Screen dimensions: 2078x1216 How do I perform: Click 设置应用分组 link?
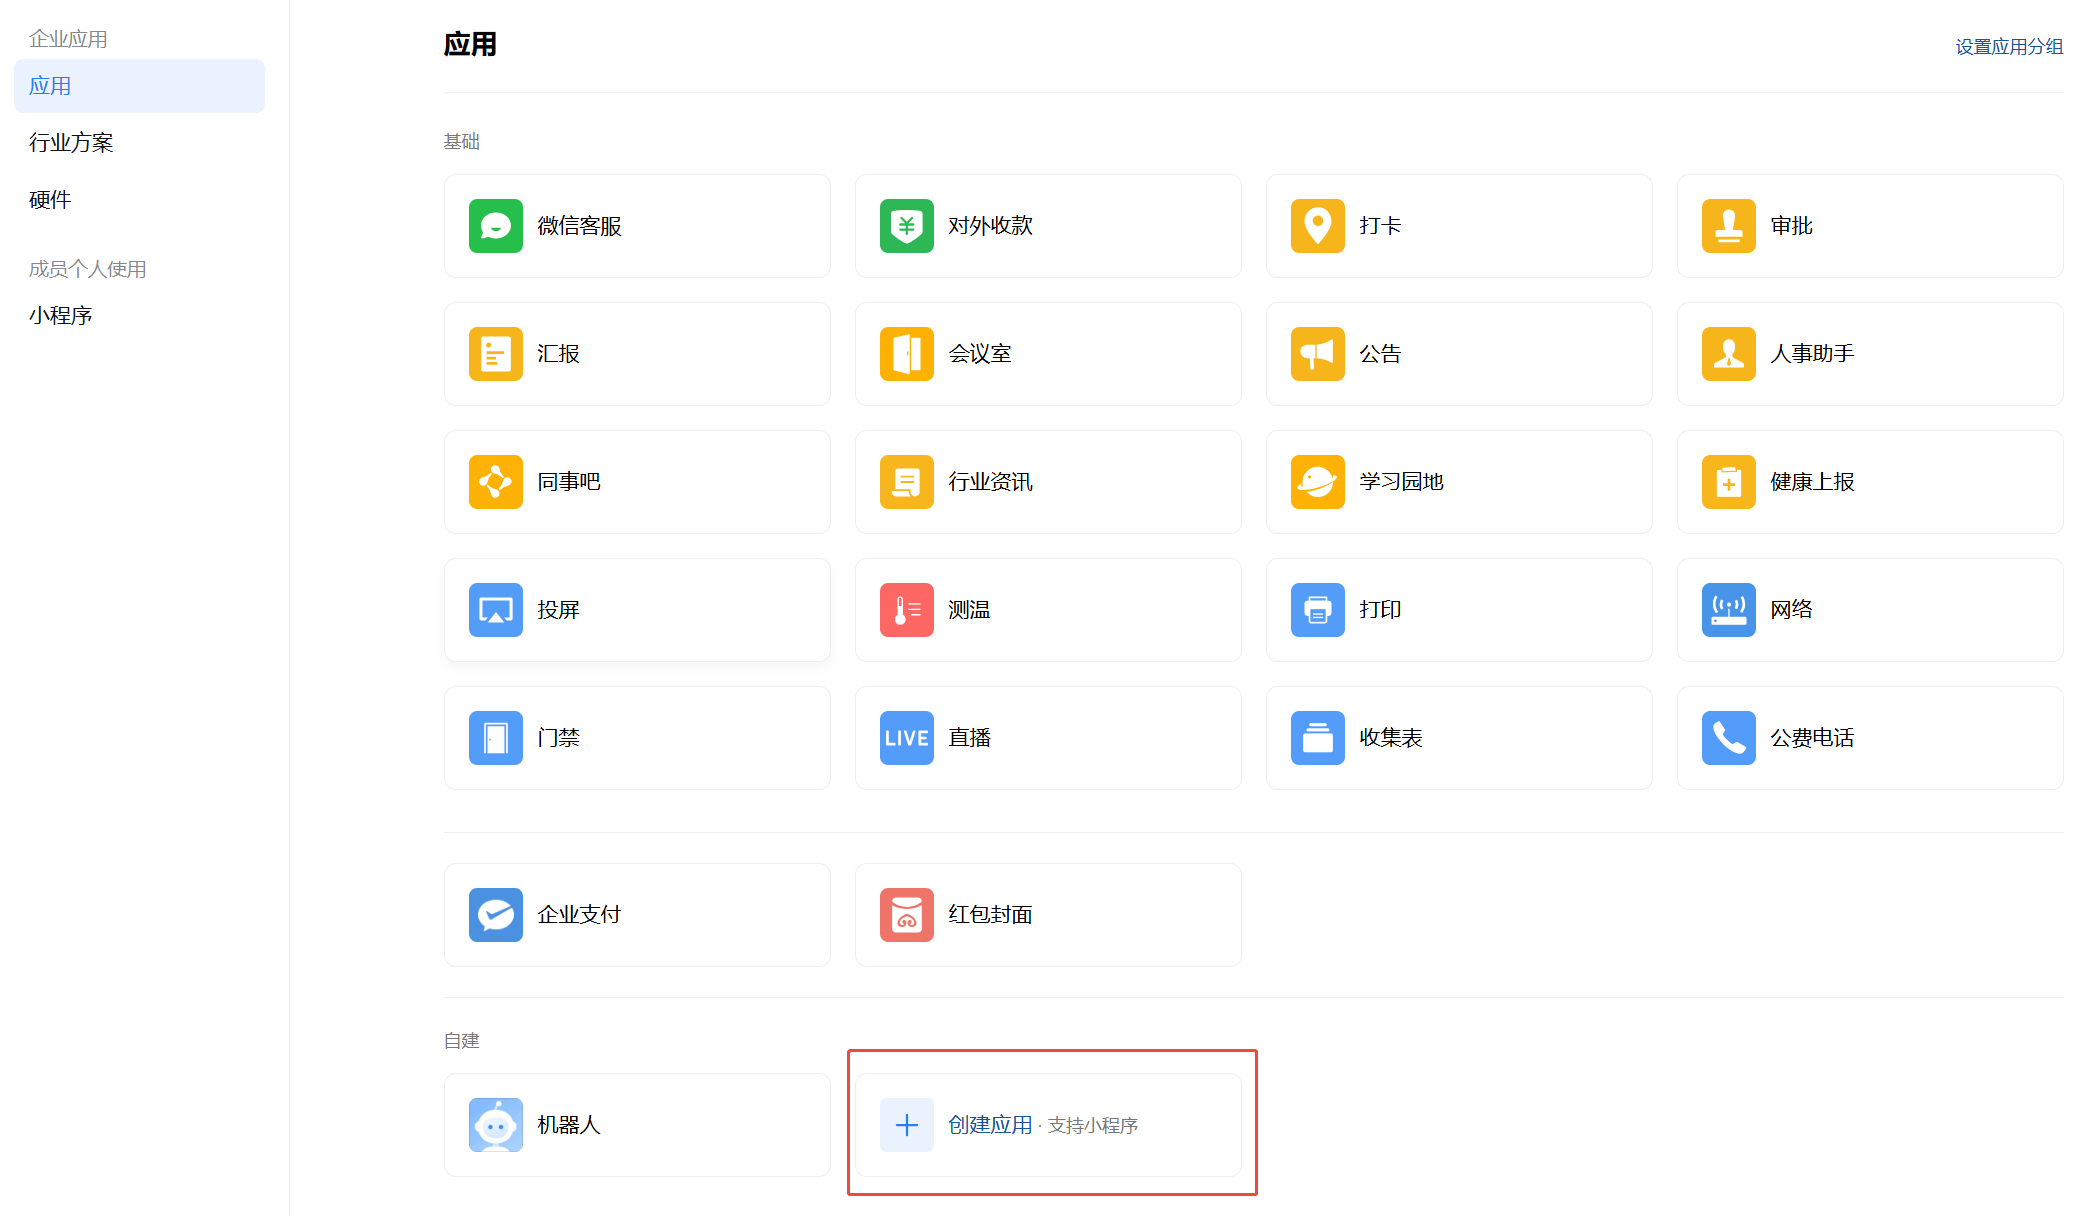coord(2008,47)
